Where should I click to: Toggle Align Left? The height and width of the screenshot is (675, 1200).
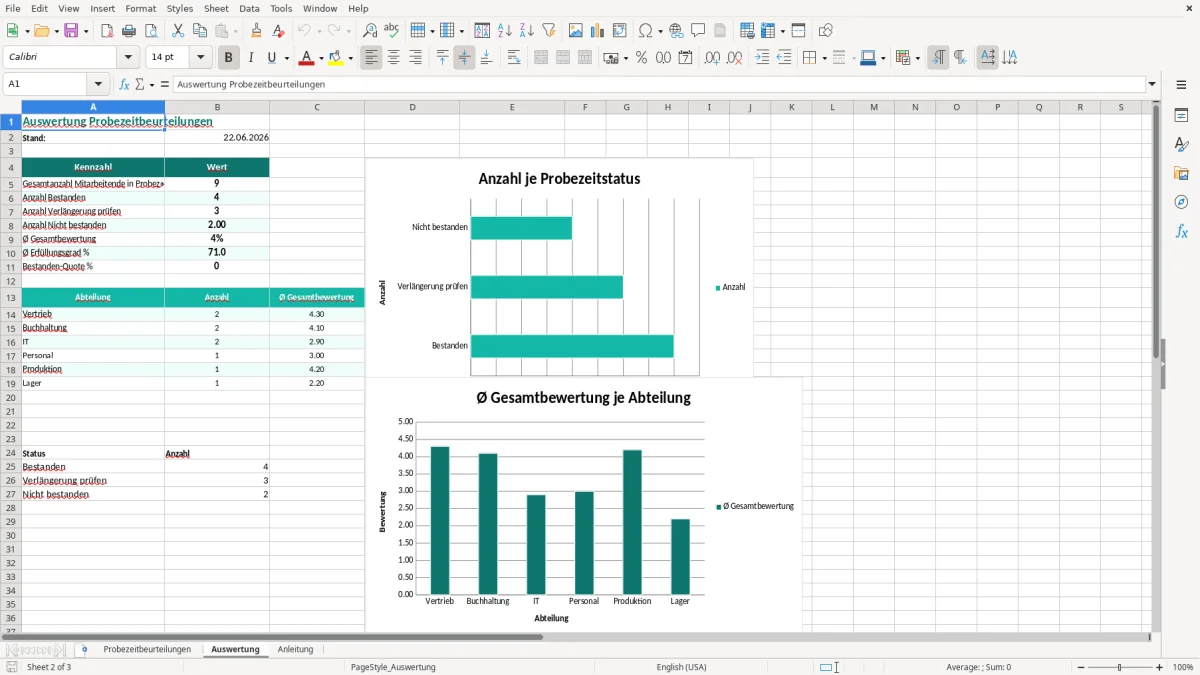click(372, 58)
